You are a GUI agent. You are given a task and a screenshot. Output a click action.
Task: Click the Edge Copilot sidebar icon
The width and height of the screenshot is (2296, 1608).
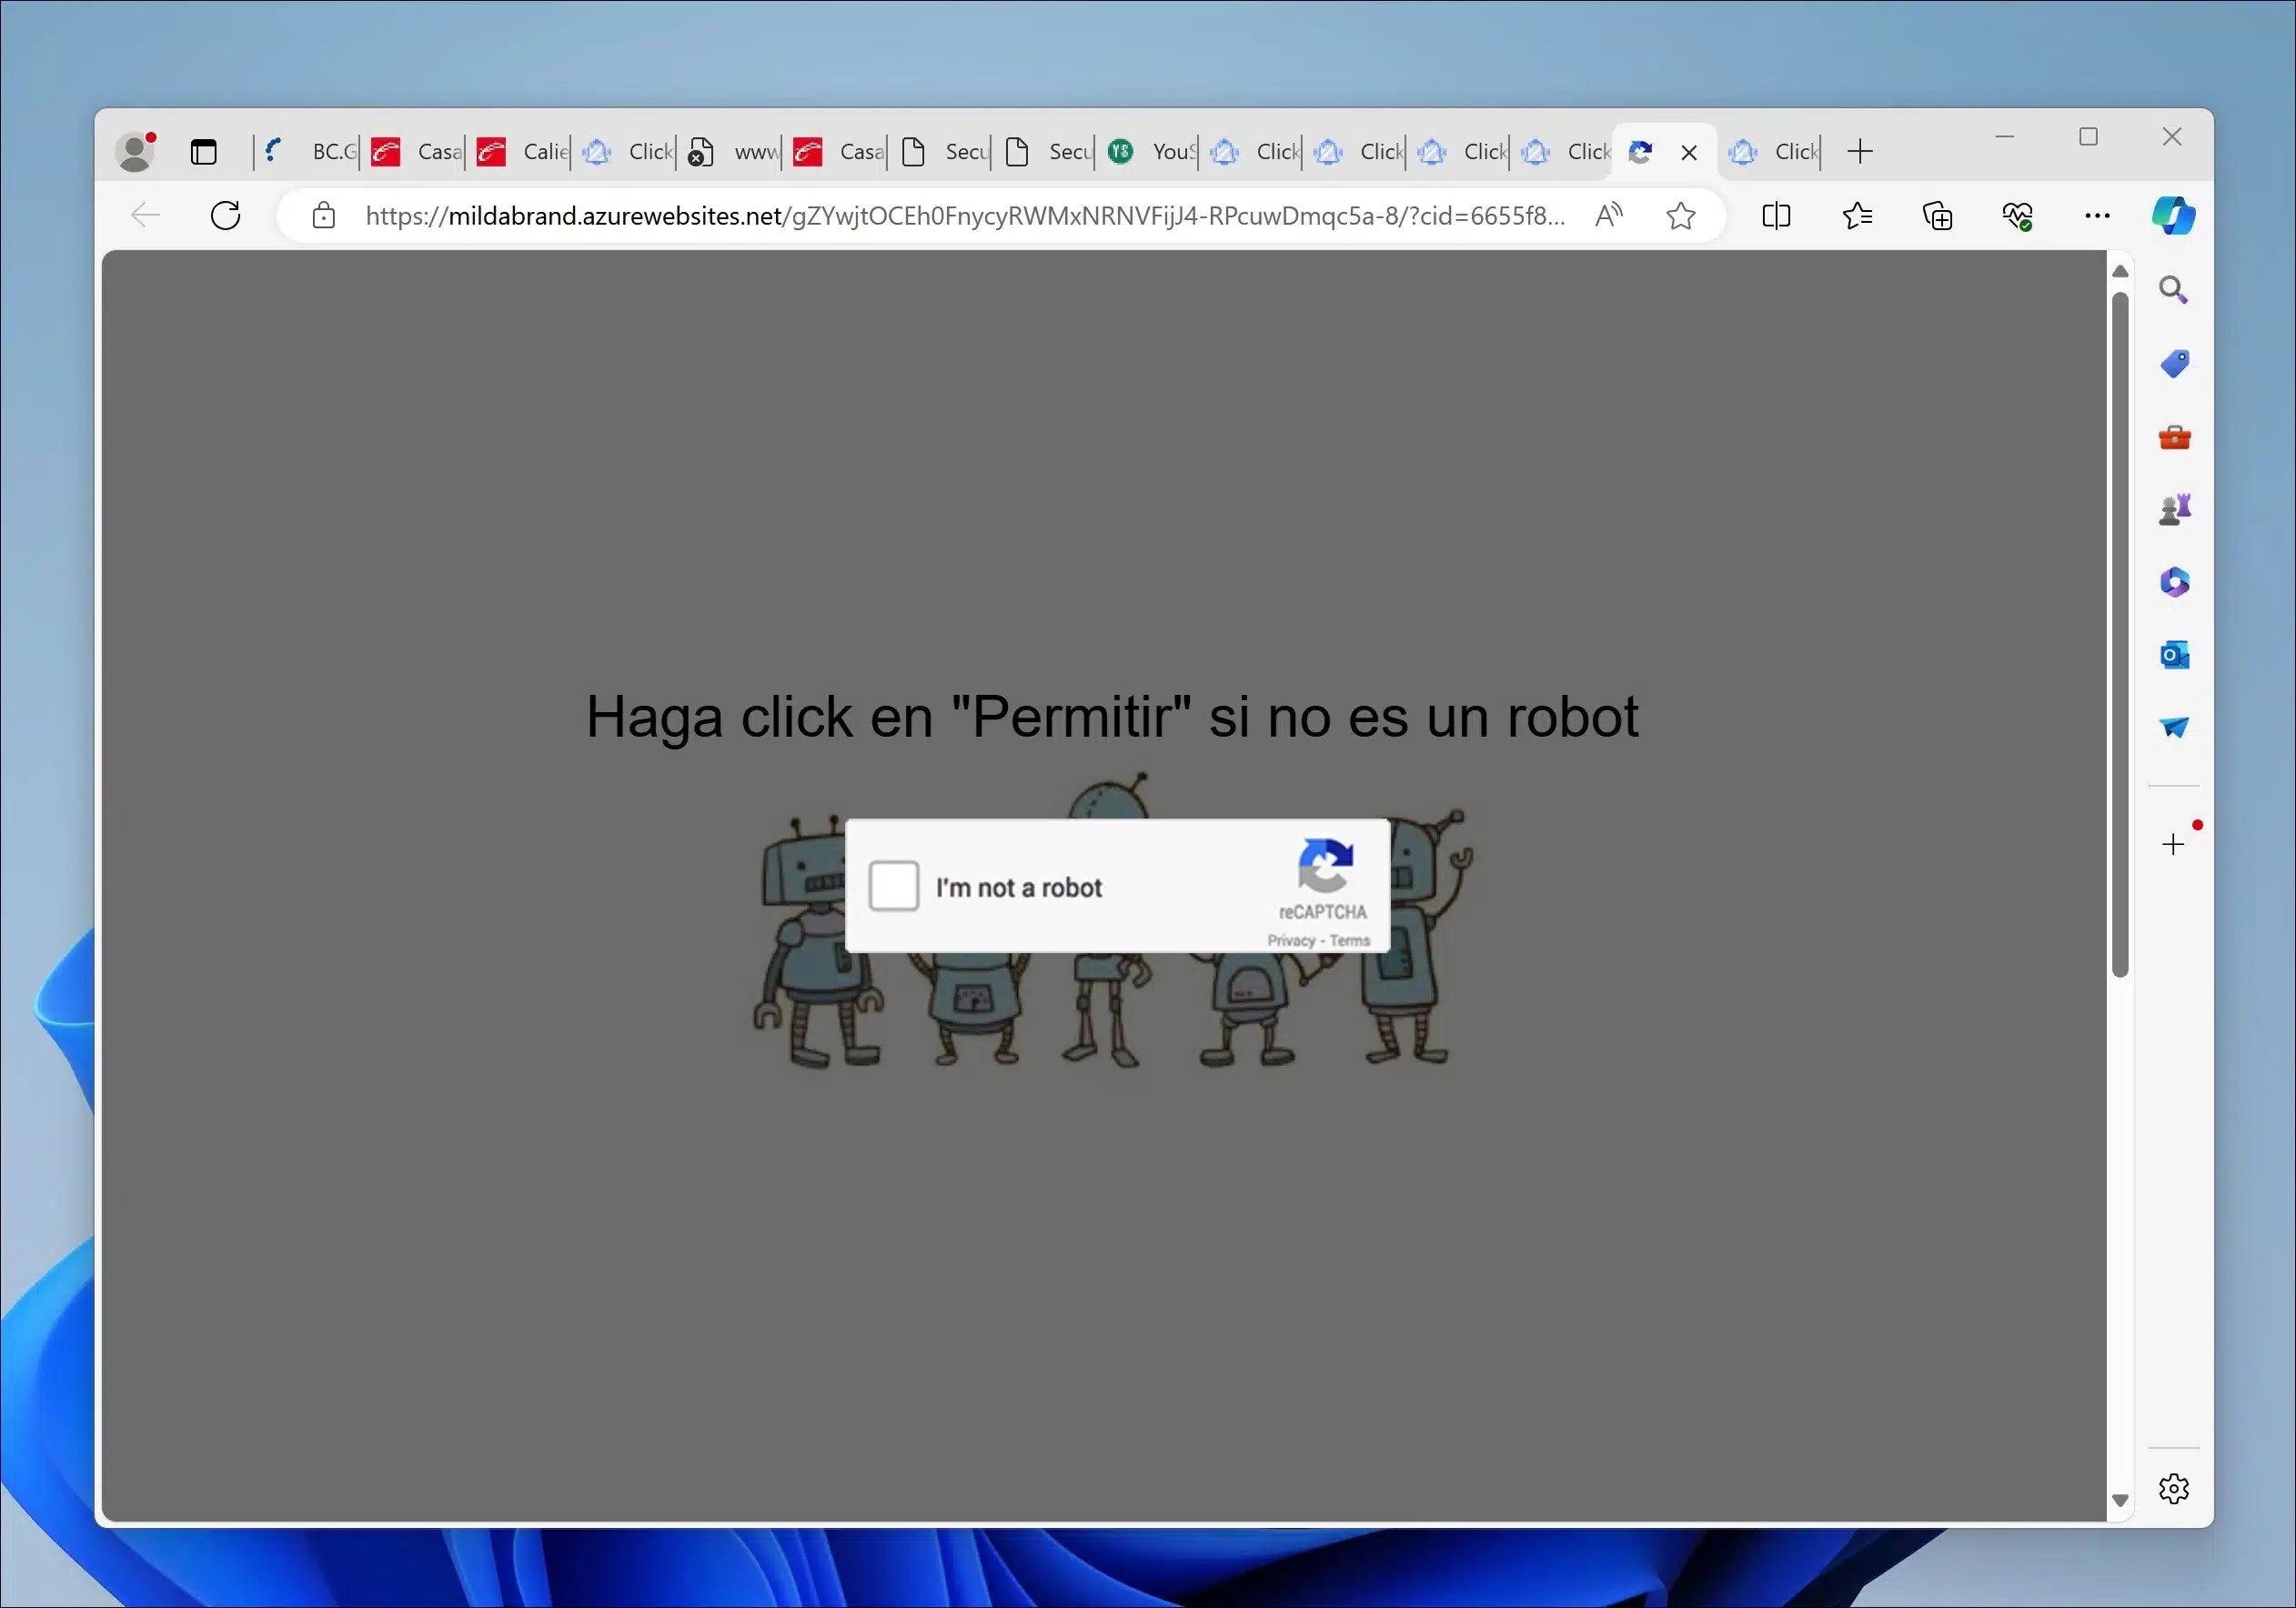coord(2174,215)
